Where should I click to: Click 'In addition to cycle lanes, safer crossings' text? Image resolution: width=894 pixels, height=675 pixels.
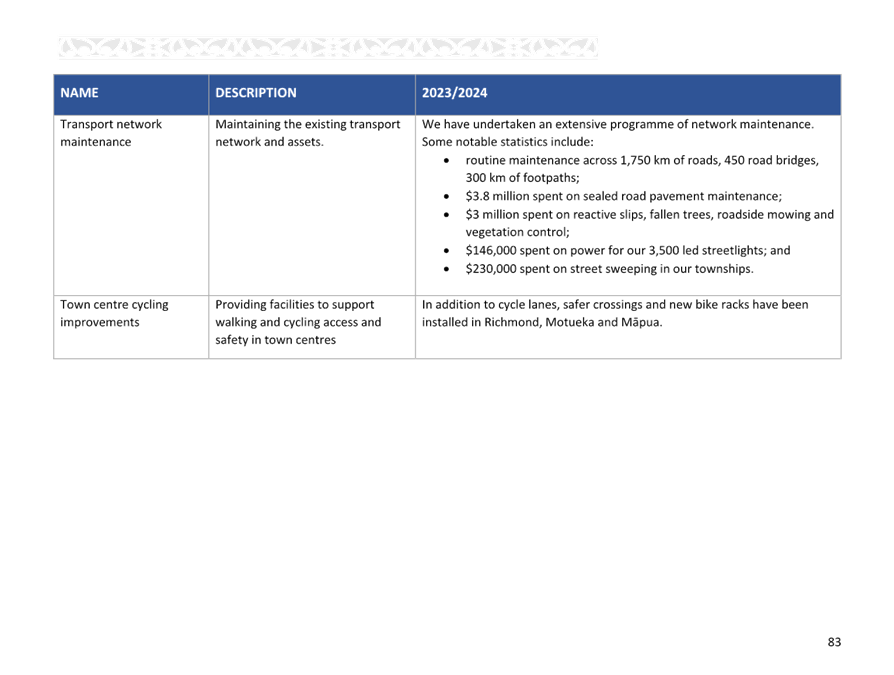pyautogui.click(x=615, y=304)
